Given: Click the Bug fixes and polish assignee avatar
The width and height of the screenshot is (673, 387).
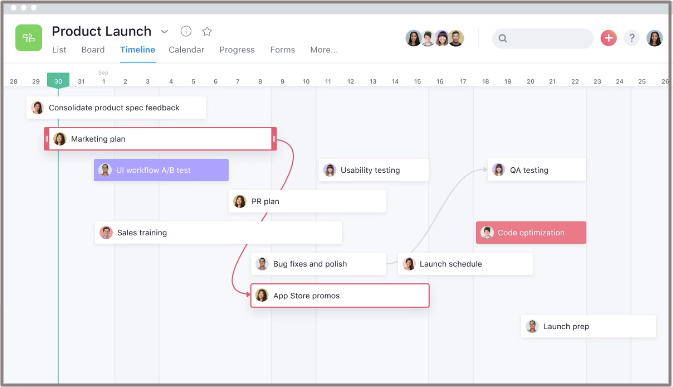Looking at the screenshot, I should (262, 264).
